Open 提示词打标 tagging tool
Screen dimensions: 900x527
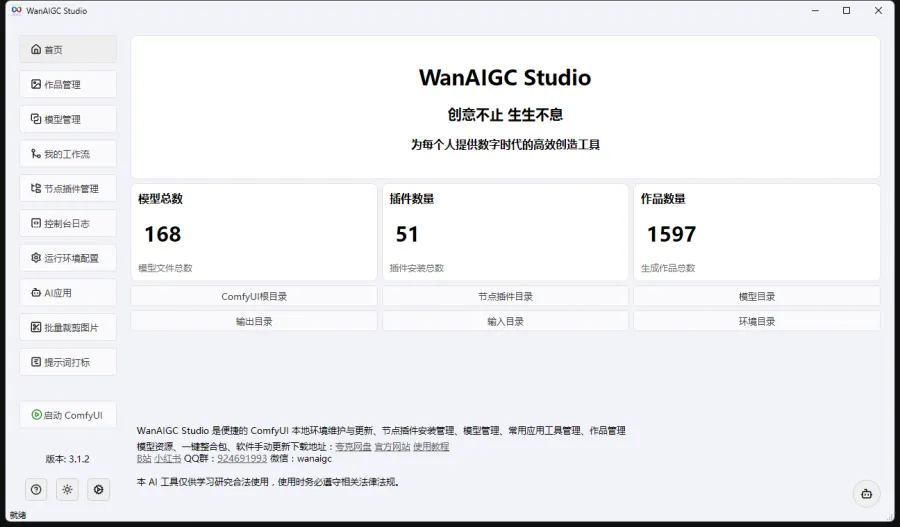[68, 362]
